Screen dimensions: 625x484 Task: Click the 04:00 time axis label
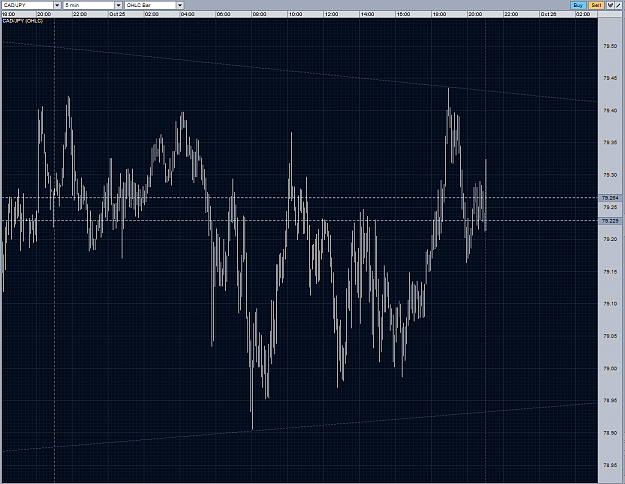point(188,14)
